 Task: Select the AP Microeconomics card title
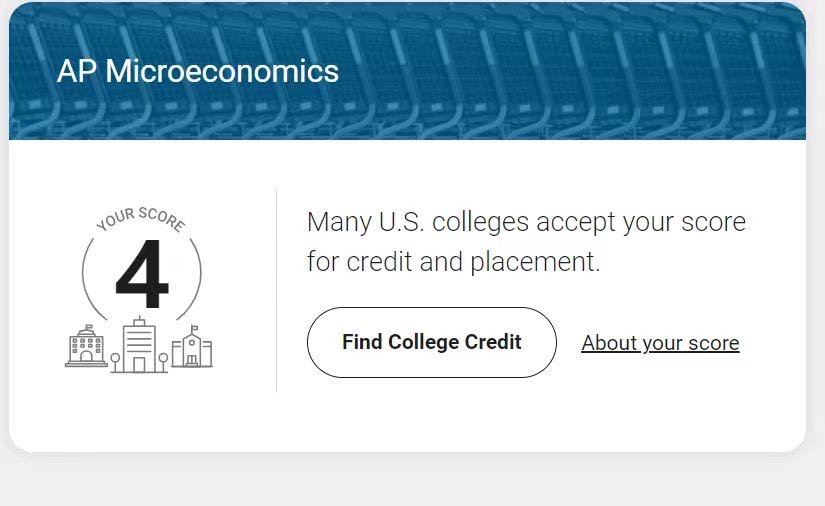(198, 71)
